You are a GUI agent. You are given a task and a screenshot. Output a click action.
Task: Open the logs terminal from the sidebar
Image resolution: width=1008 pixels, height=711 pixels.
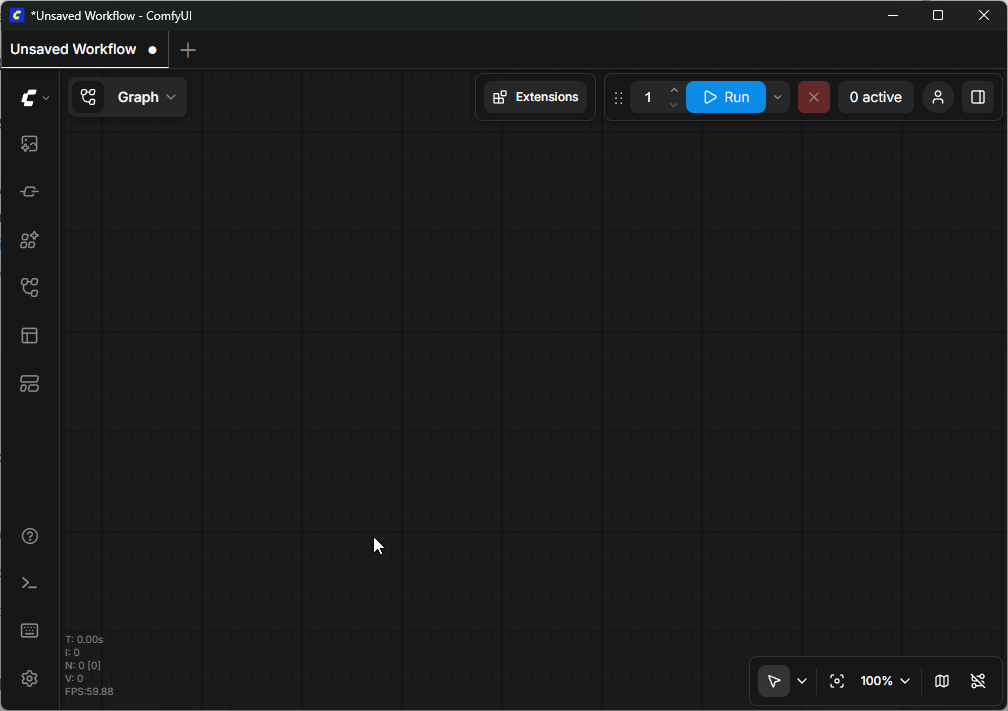(29, 583)
